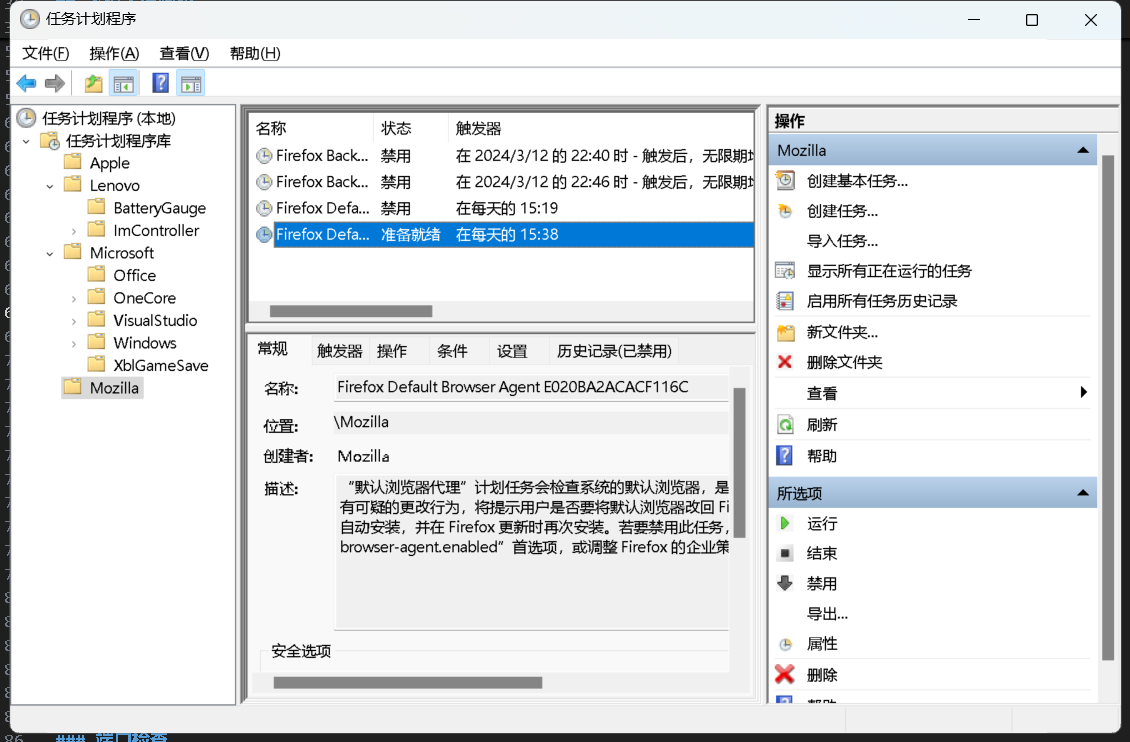1130x742 pixels.
Task: Click 导出... for the selected task
Action: pyautogui.click(x=827, y=614)
